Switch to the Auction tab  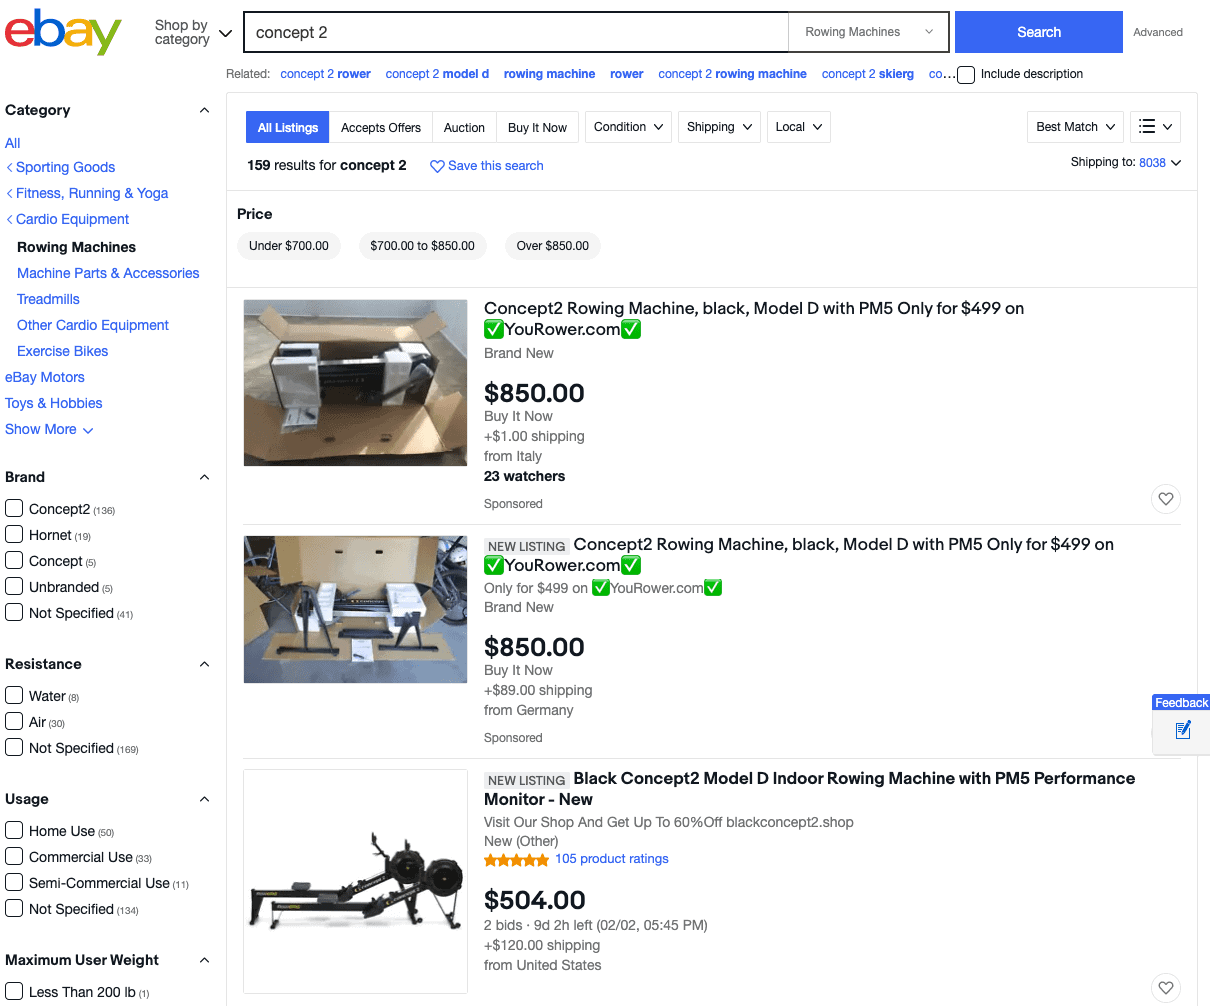coord(464,127)
